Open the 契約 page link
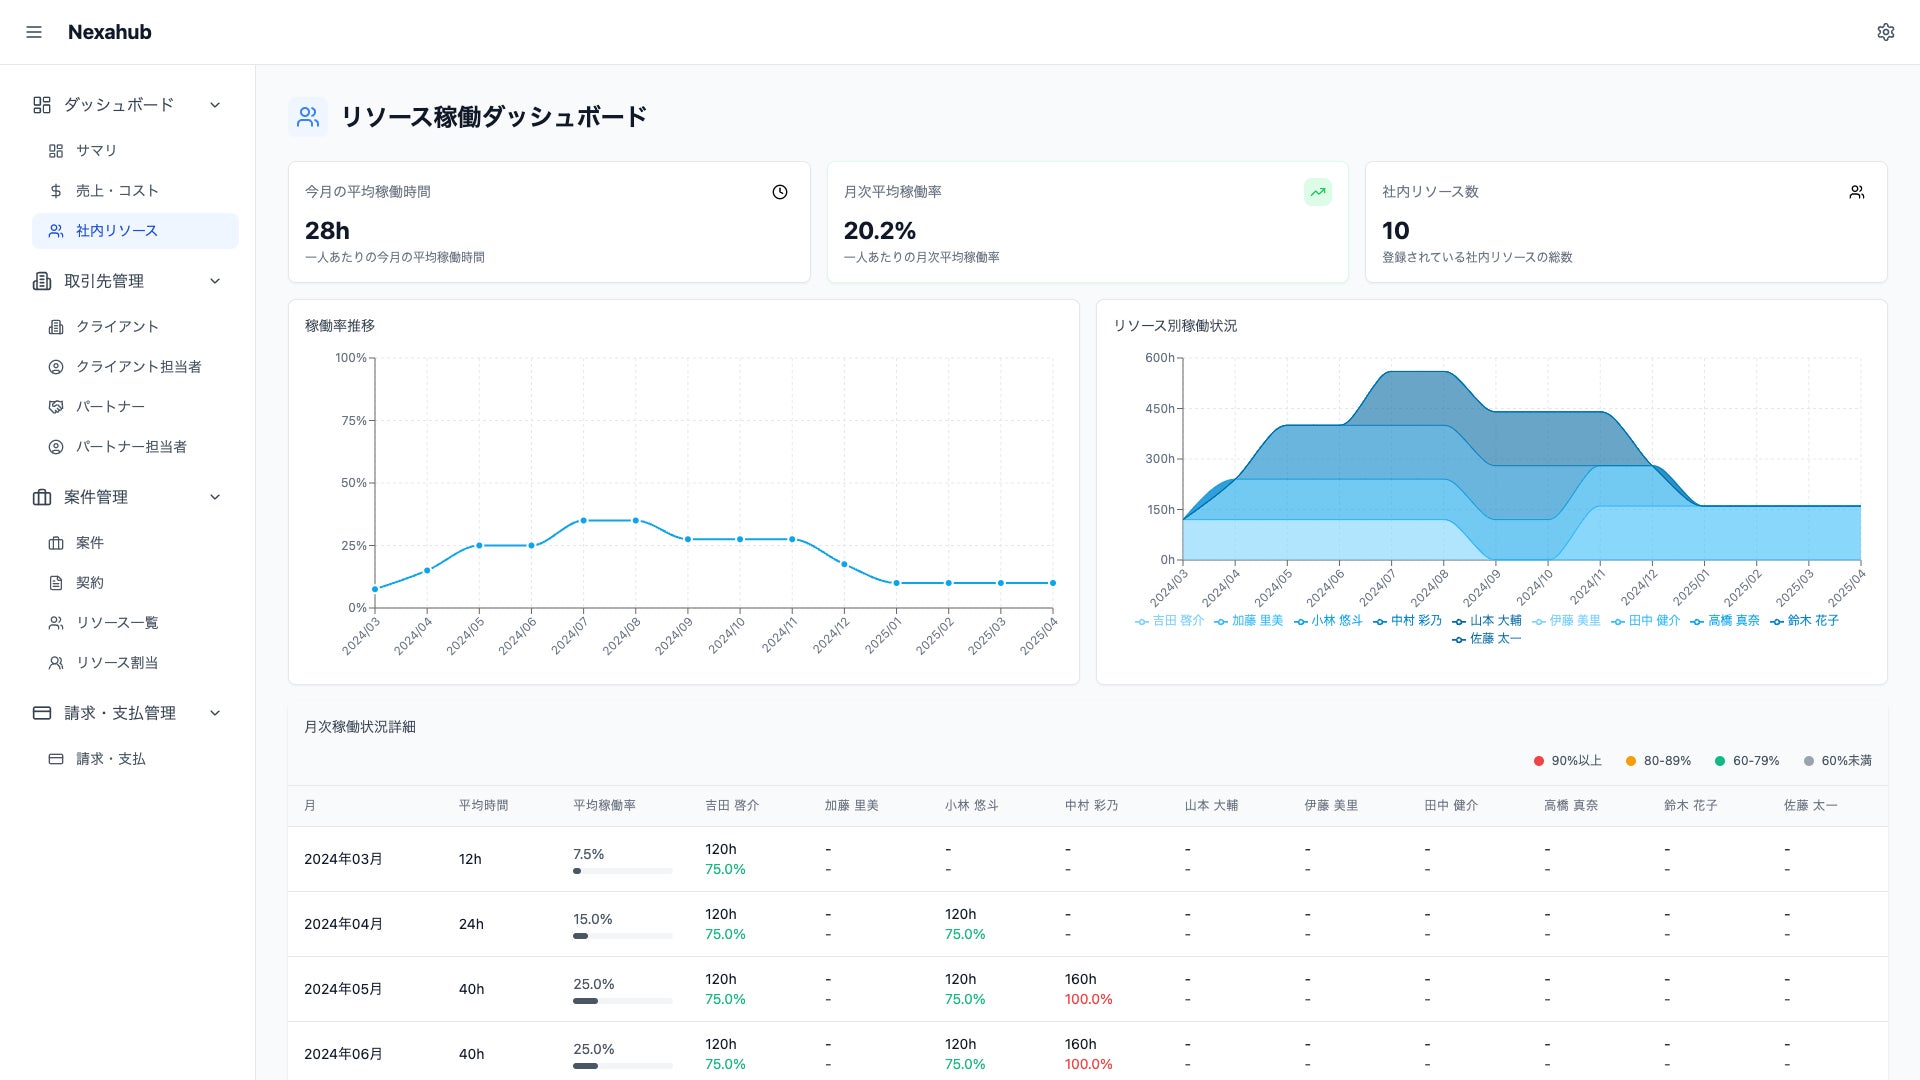The width and height of the screenshot is (1920, 1080). coord(89,583)
